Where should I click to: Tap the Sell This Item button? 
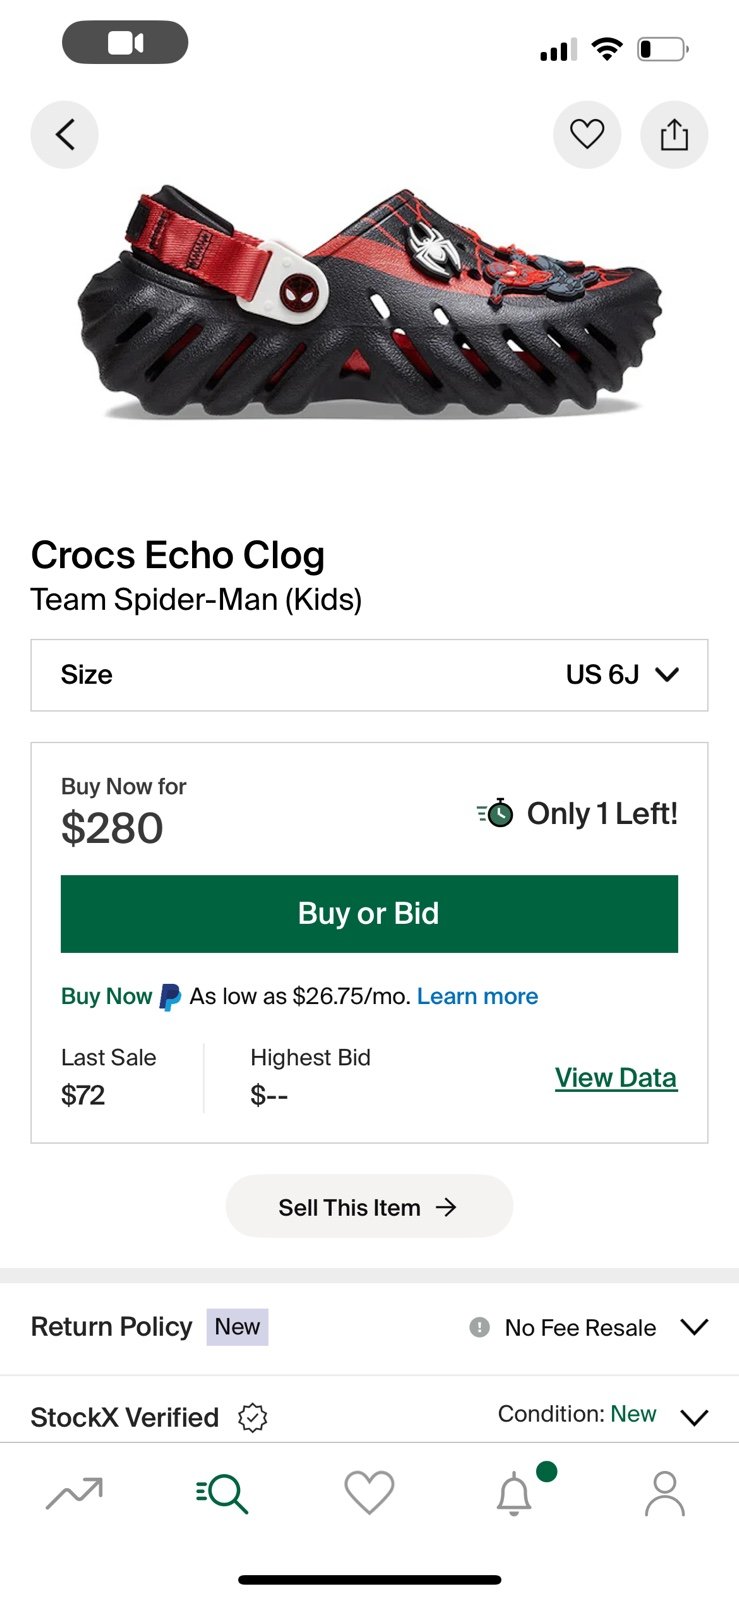click(369, 1207)
